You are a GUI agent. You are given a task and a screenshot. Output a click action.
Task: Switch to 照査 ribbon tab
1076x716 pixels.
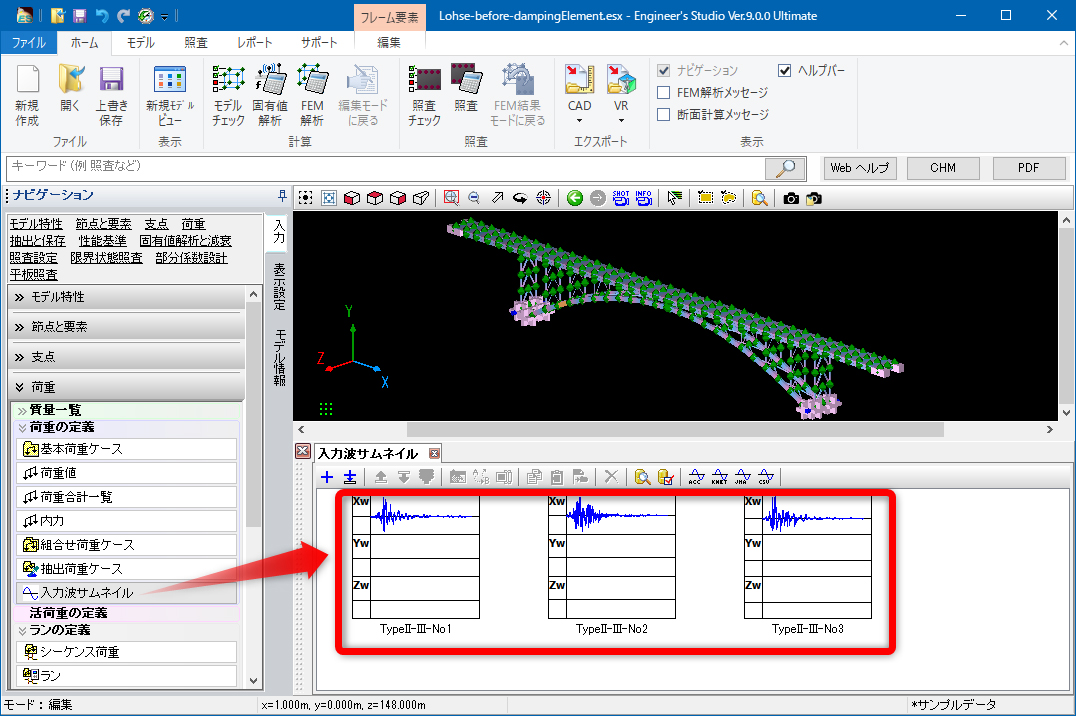[x=196, y=43]
